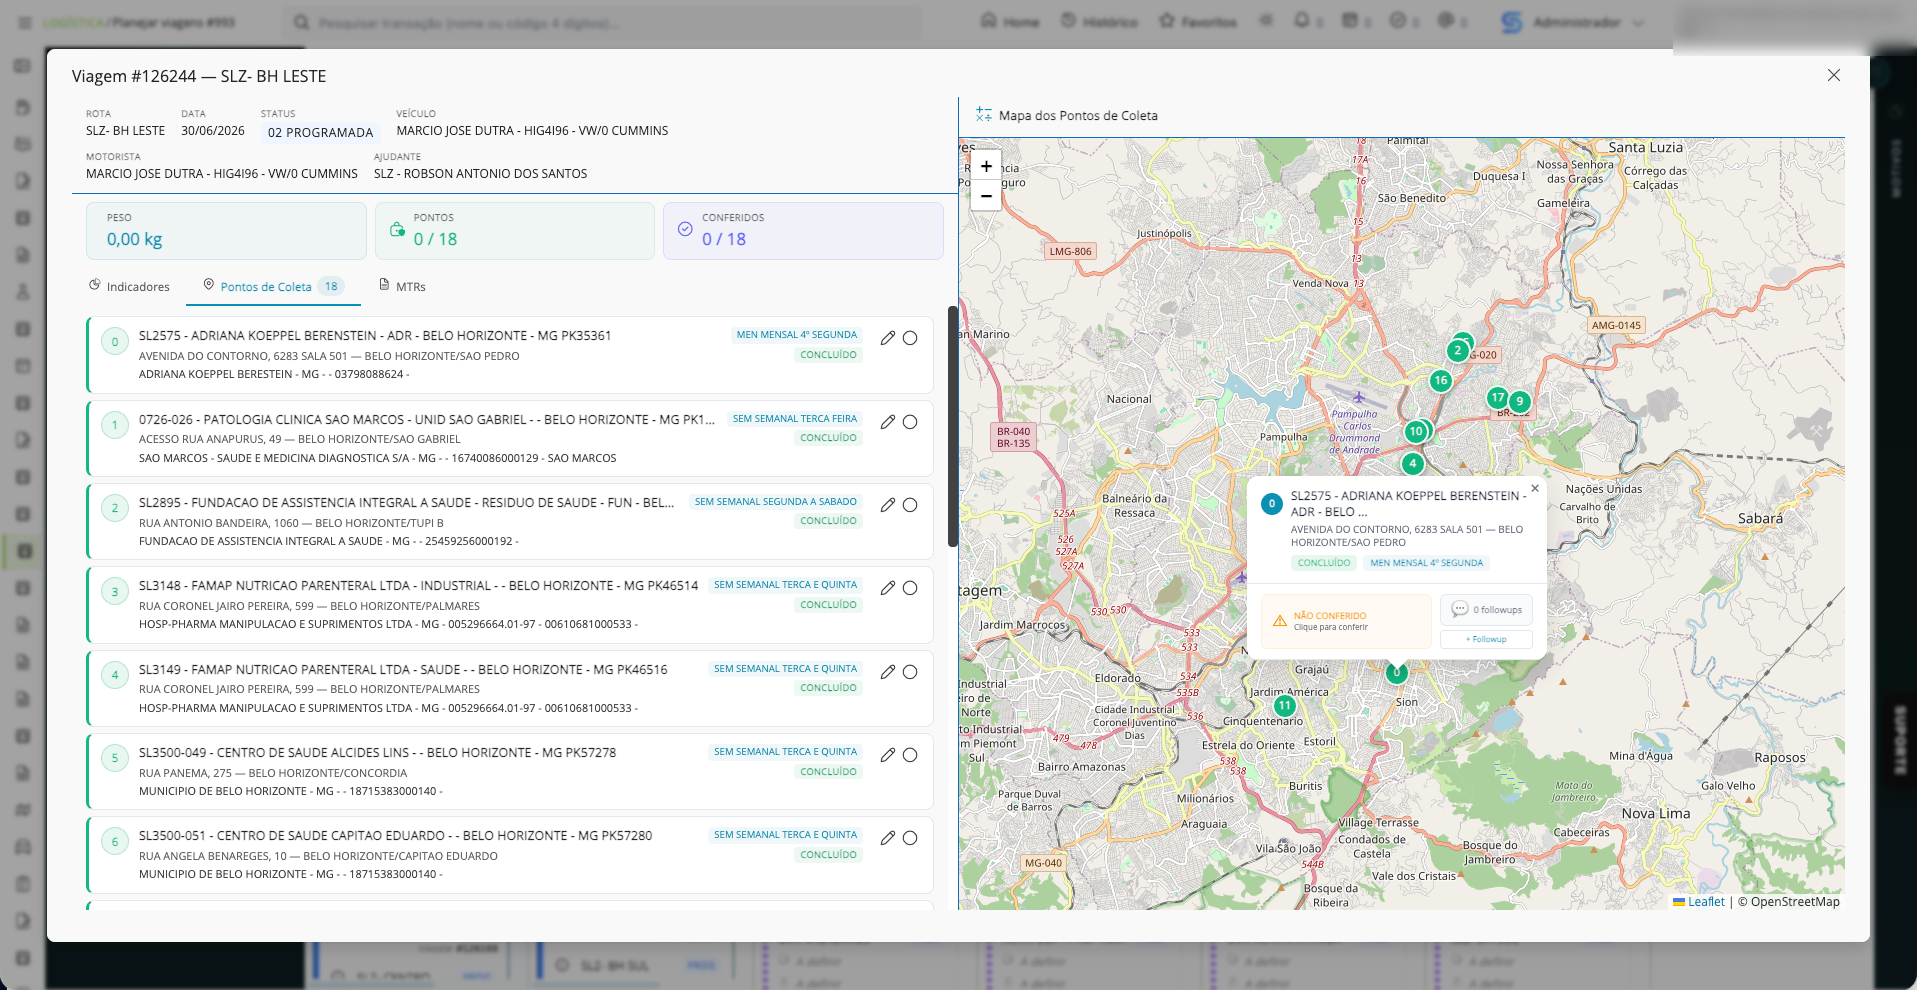
Task: Edit the SL3500-051 Capitao Eduardo entry
Action: pyautogui.click(x=887, y=838)
